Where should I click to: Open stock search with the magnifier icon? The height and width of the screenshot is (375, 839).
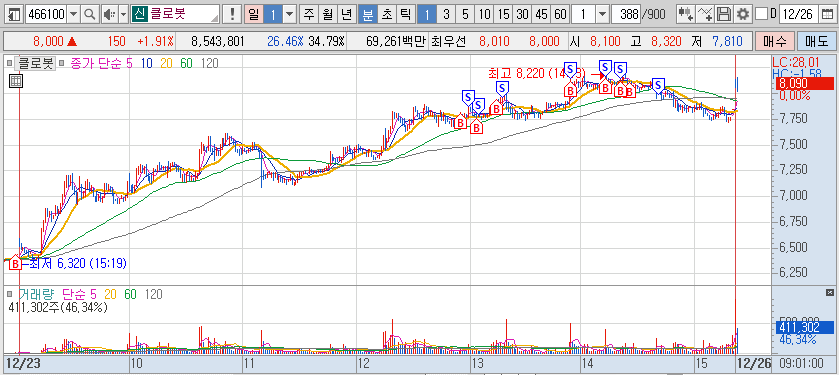coord(90,14)
